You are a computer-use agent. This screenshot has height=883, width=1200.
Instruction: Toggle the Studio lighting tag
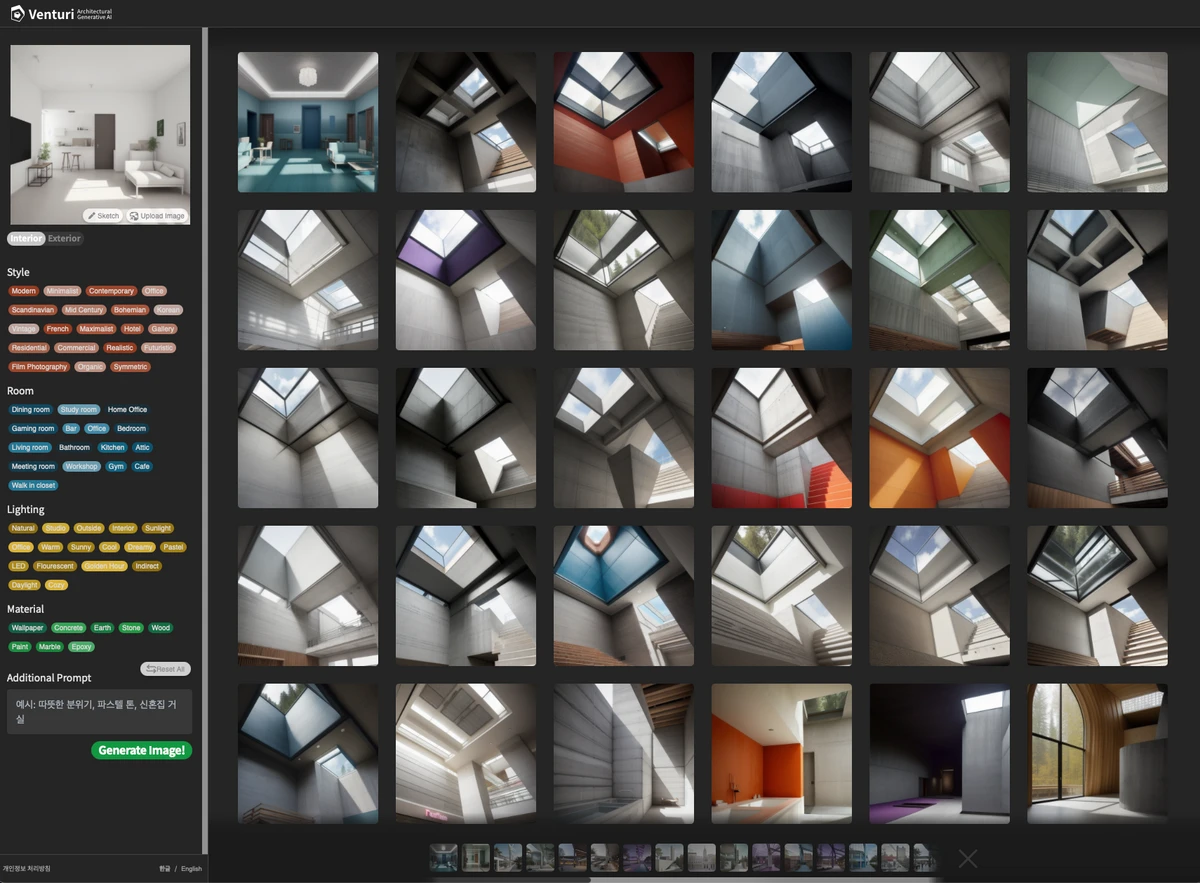[x=56, y=528]
